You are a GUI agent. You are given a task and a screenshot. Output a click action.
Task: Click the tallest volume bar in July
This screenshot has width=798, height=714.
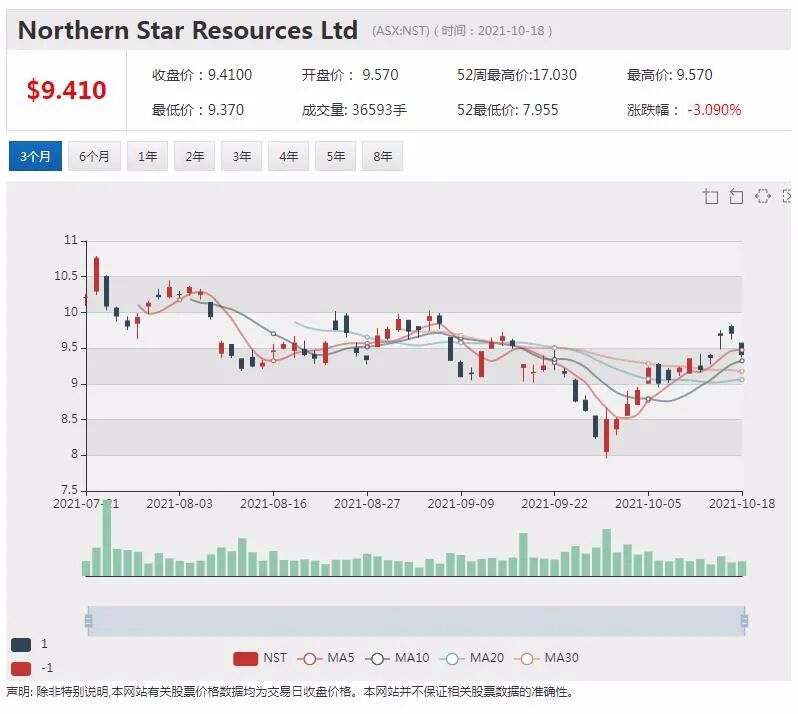click(x=107, y=538)
